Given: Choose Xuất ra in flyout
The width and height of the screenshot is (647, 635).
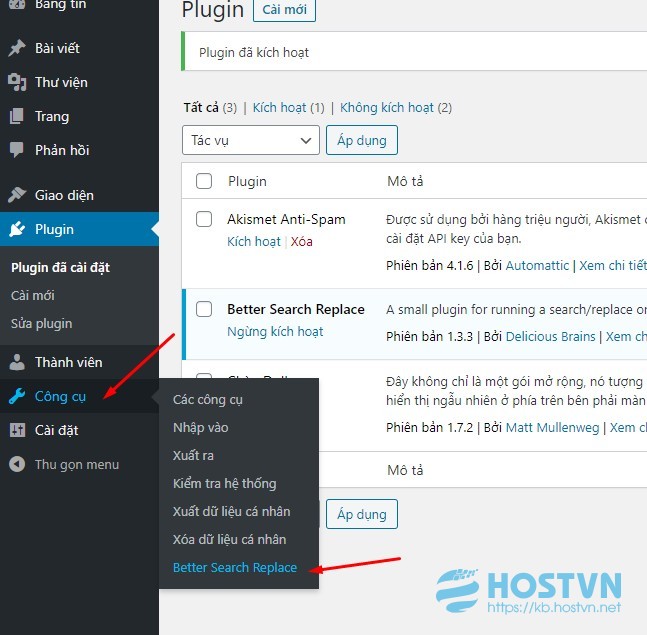Looking at the screenshot, I should tap(193, 456).
